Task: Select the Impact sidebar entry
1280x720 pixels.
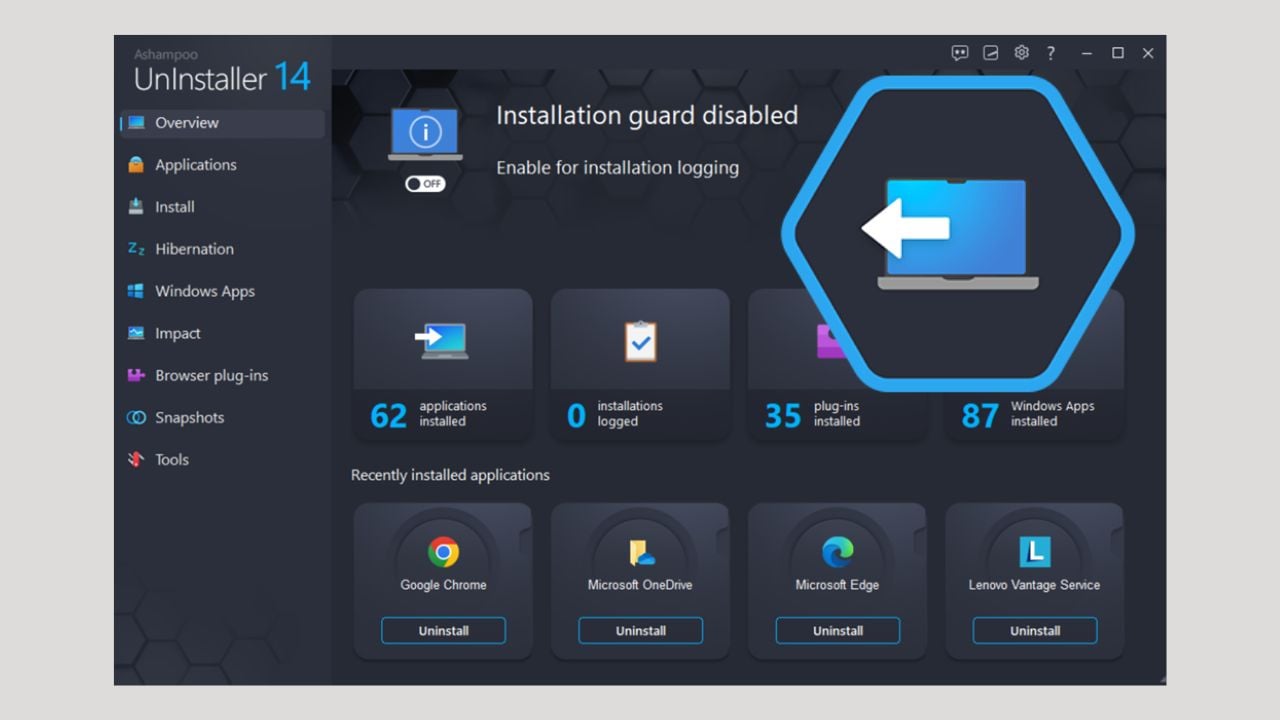Action: 222,333
